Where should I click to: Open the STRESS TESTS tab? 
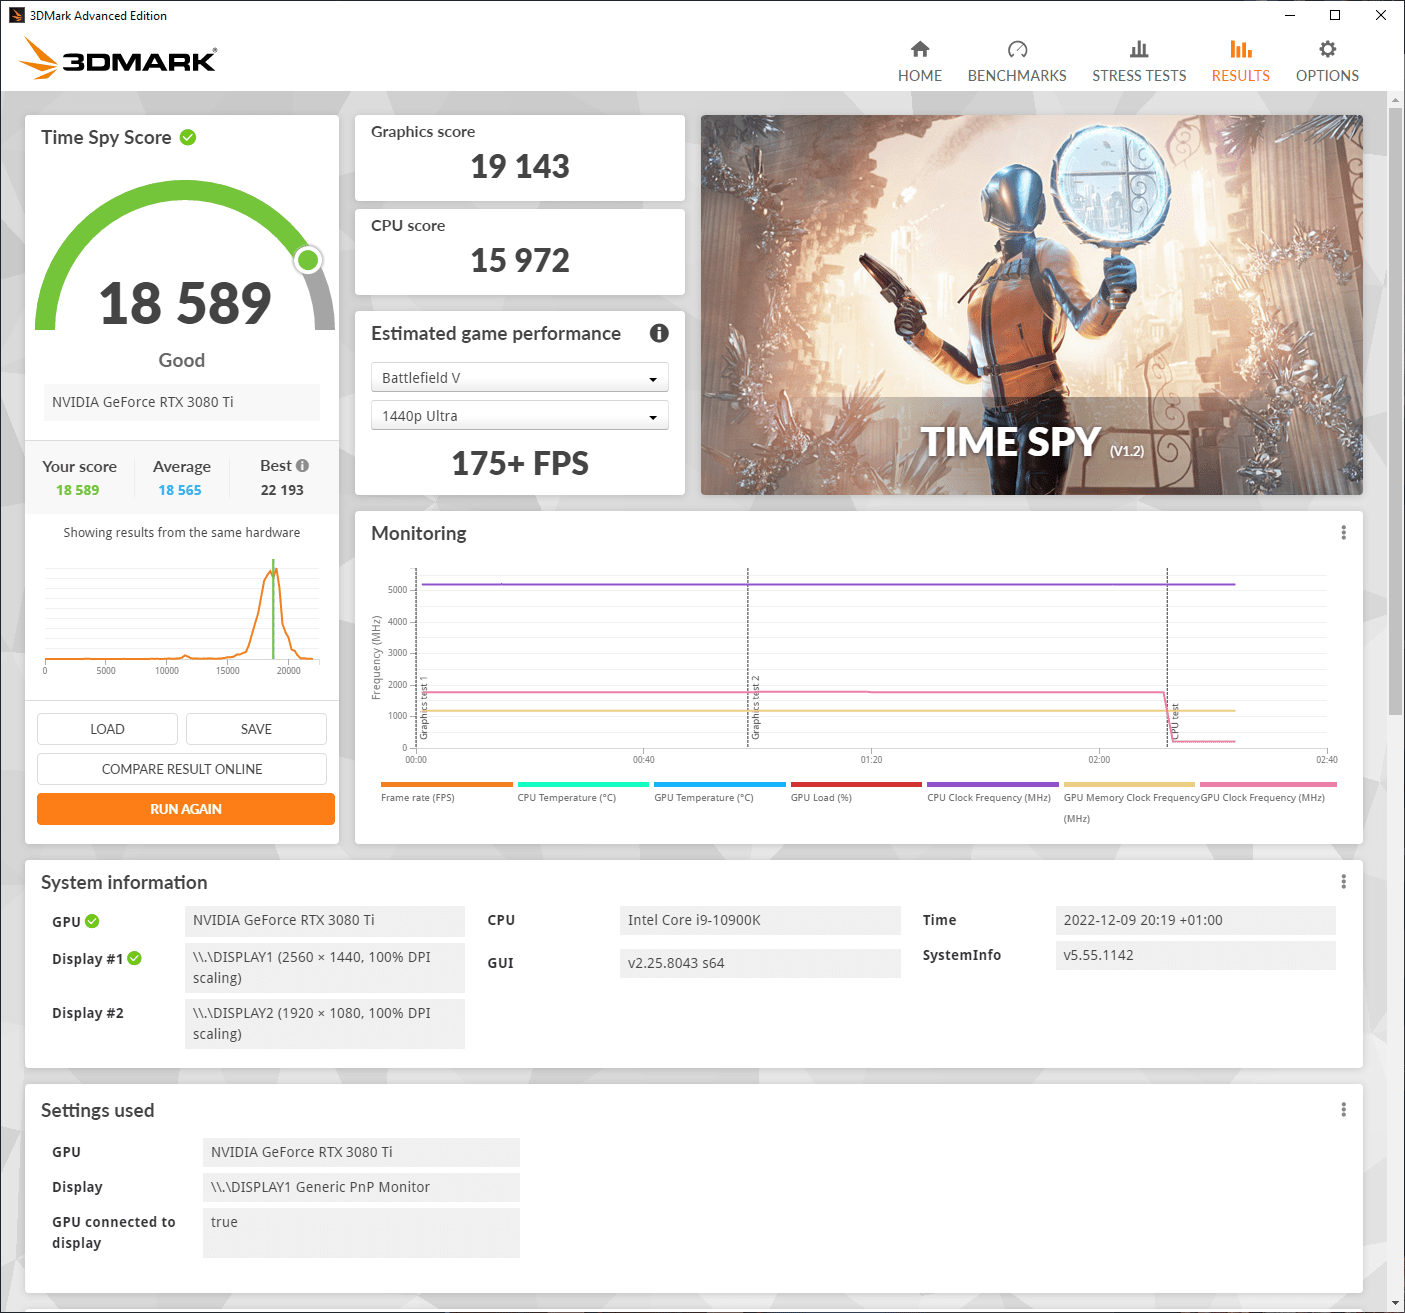click(1139, 62)
